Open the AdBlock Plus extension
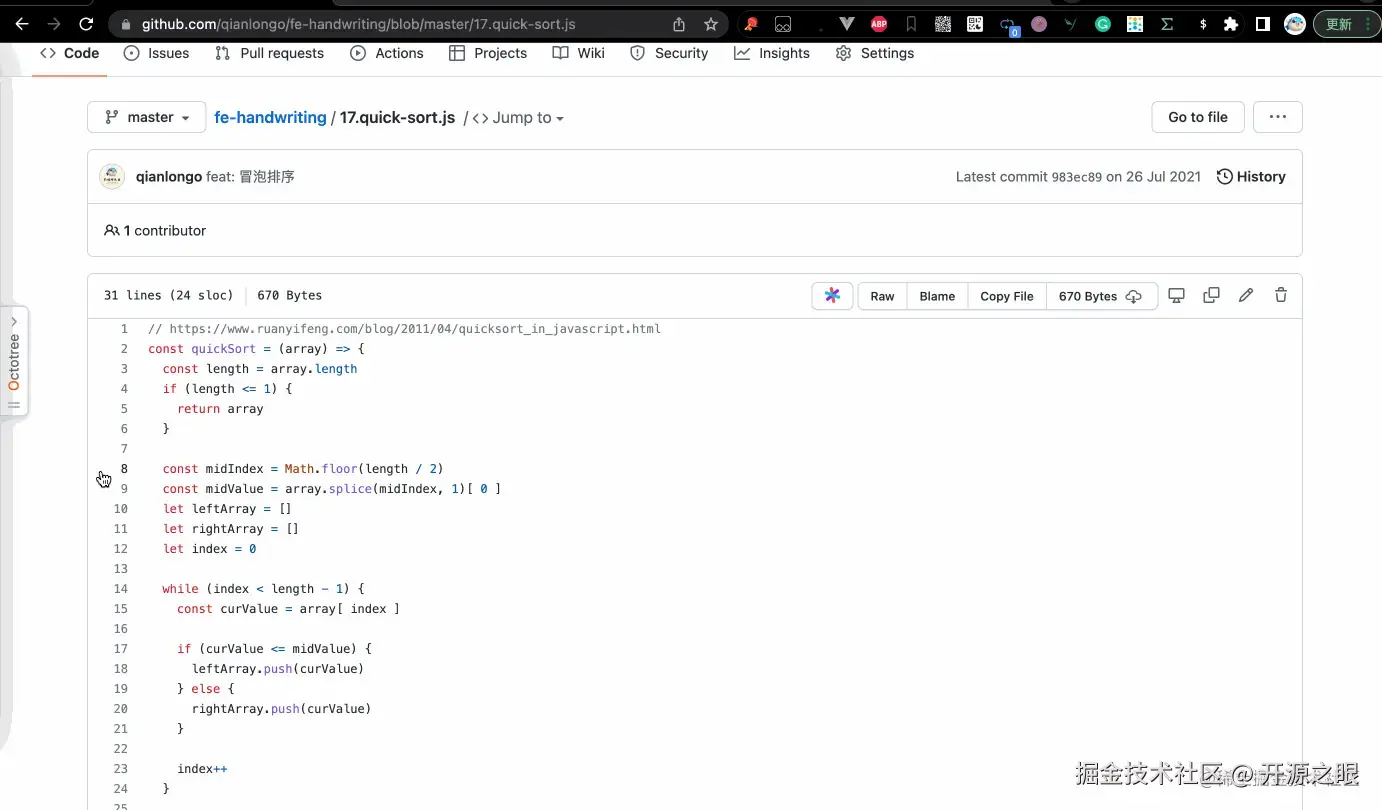1382x810 pixels. pyautogui.click(x=879, y=24)
